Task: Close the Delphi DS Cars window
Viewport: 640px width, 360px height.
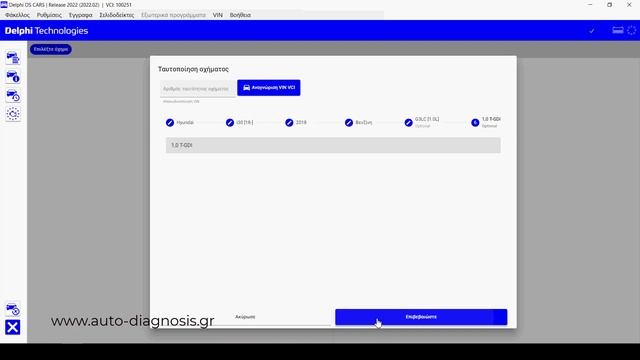Action: pos(629,4)
